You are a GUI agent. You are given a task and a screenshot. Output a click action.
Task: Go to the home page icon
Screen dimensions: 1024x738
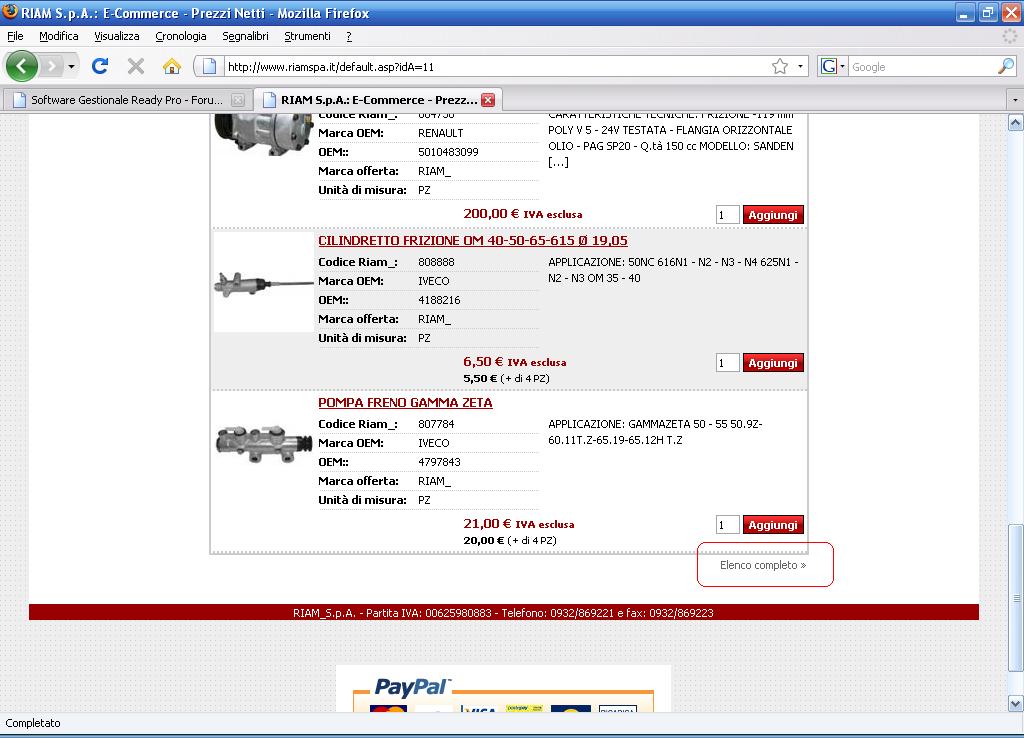click(x=172, y=66)
